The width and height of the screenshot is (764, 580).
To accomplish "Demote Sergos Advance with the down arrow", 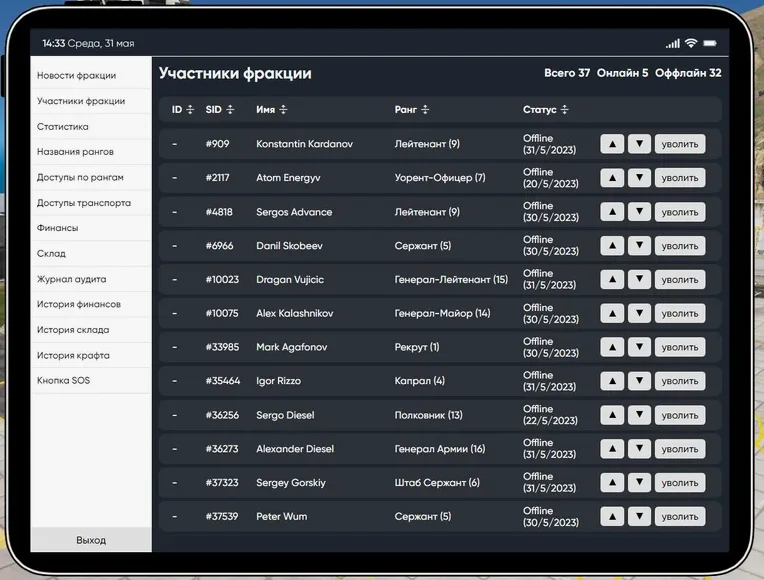I will click(x=639, y=212).
